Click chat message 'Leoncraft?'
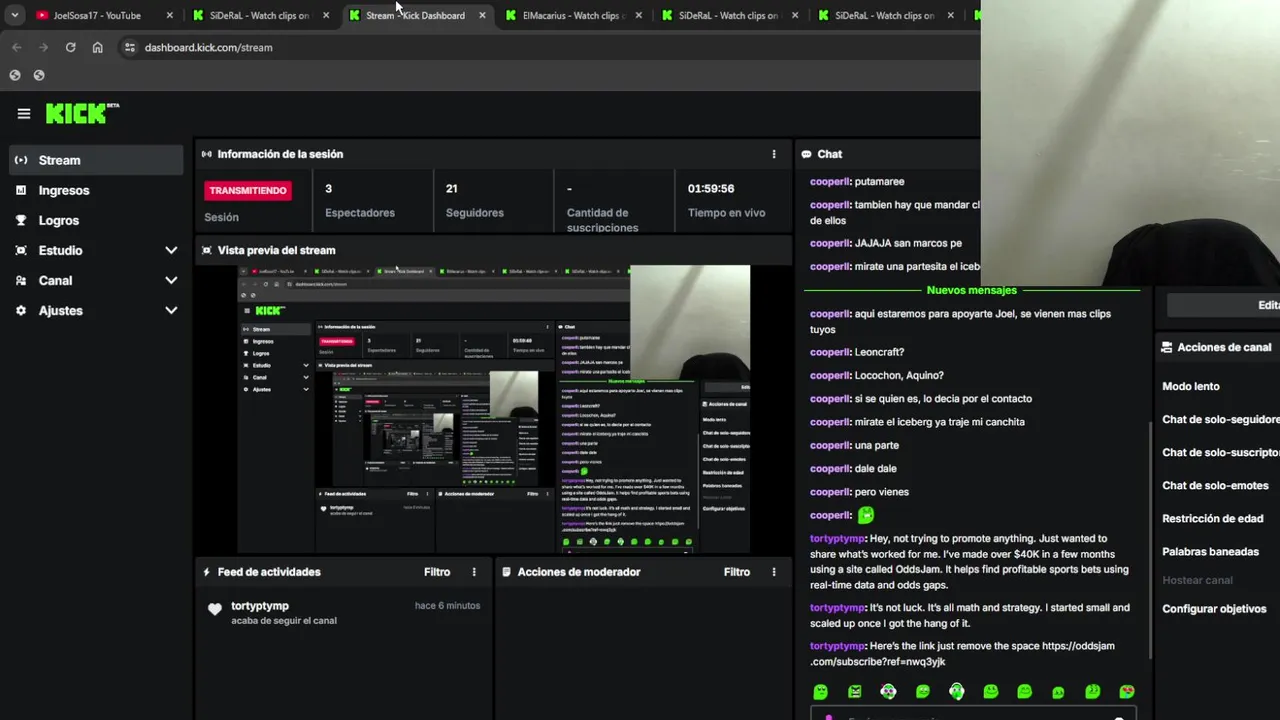 click(x=879, y=352)
